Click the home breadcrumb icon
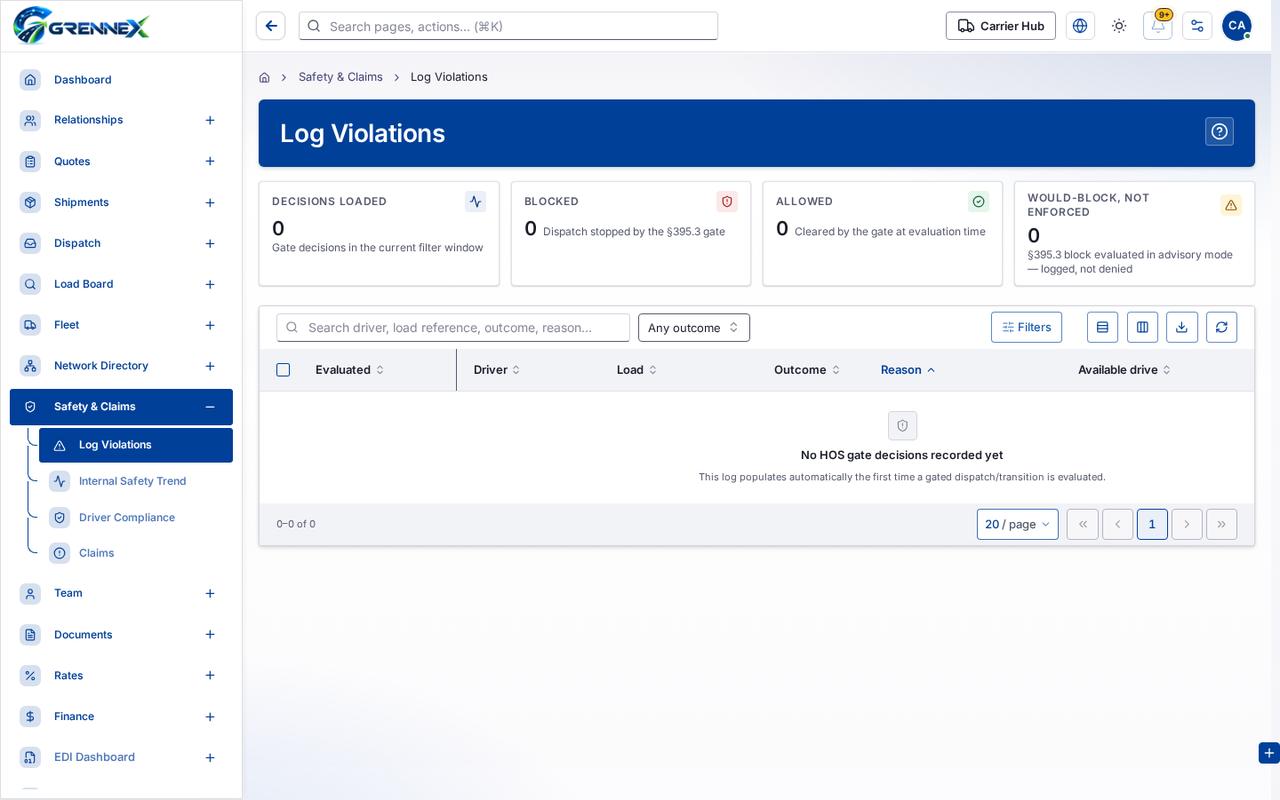This screenshot has height=800, width=1280. (x=264, y=77)
